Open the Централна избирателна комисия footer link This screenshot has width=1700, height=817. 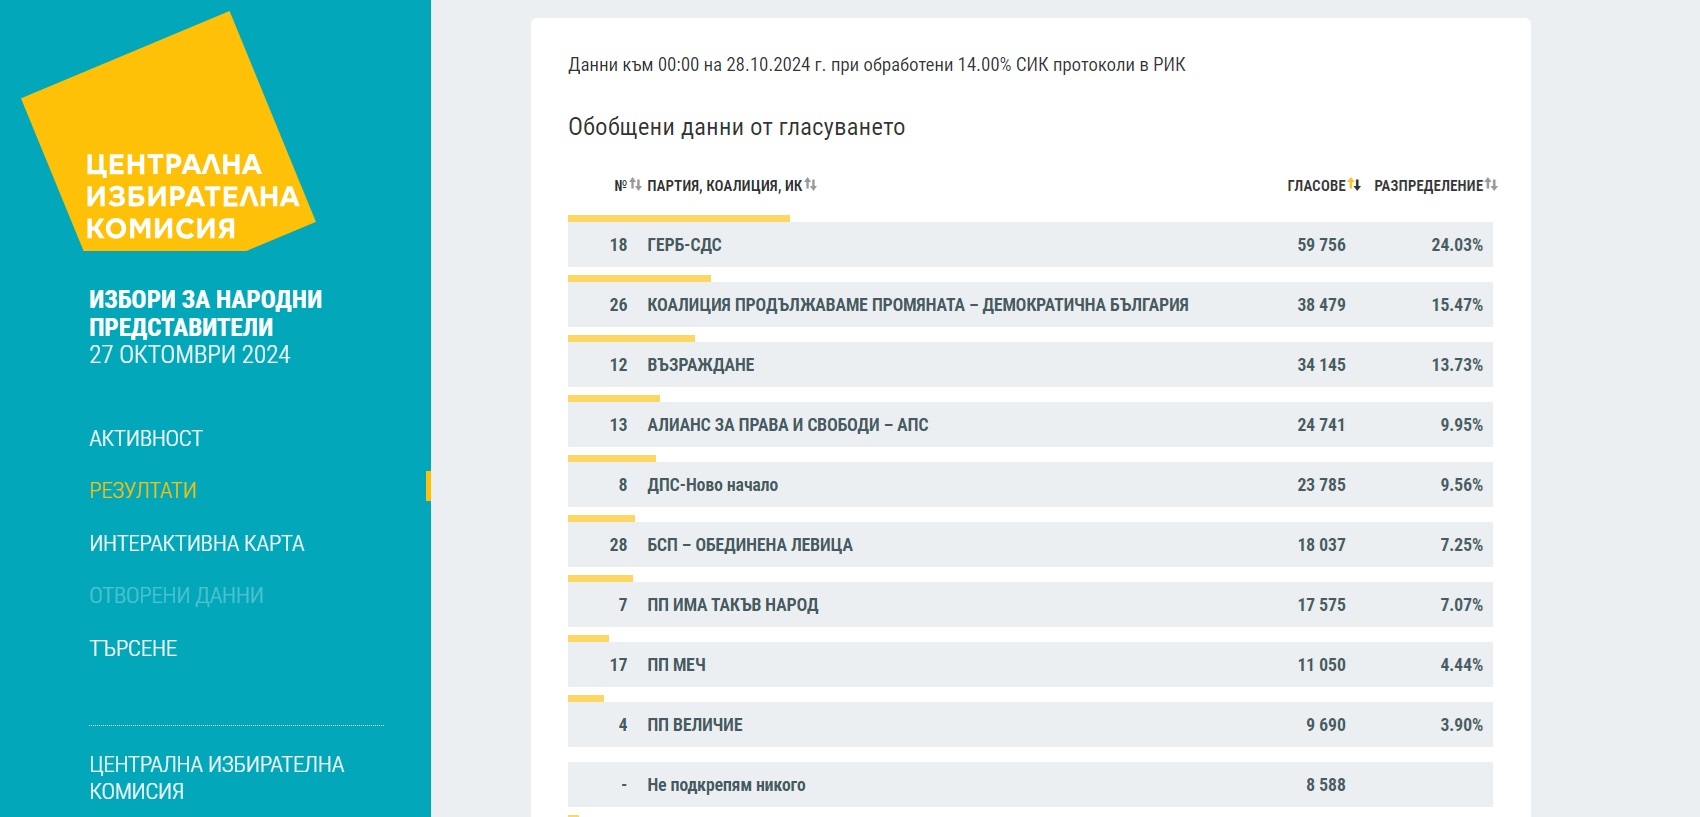coord(216,777)
